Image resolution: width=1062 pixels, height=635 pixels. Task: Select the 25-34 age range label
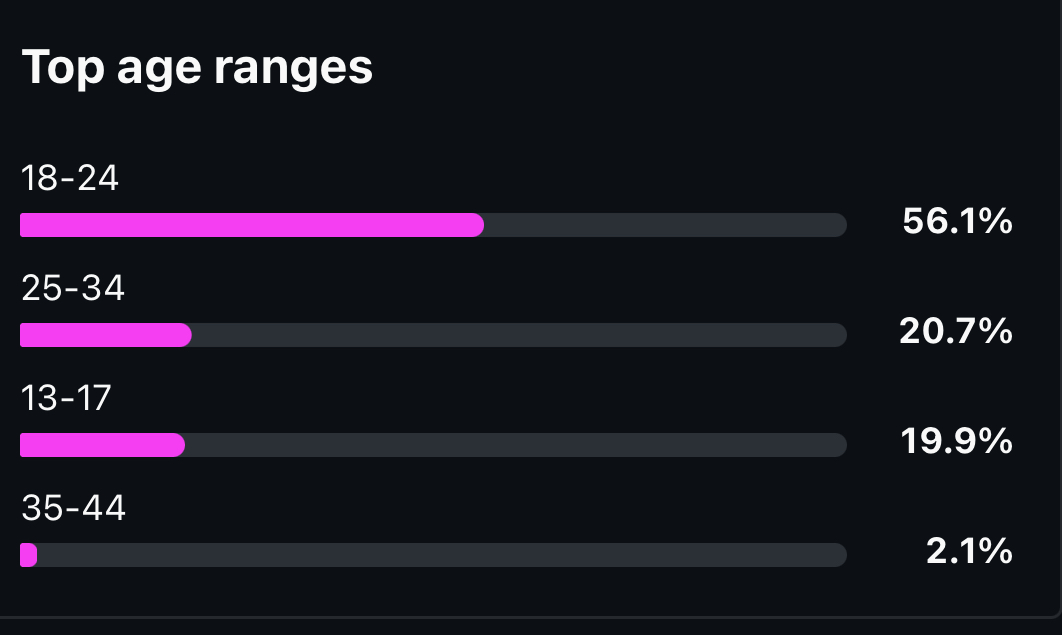click(73, 288)
